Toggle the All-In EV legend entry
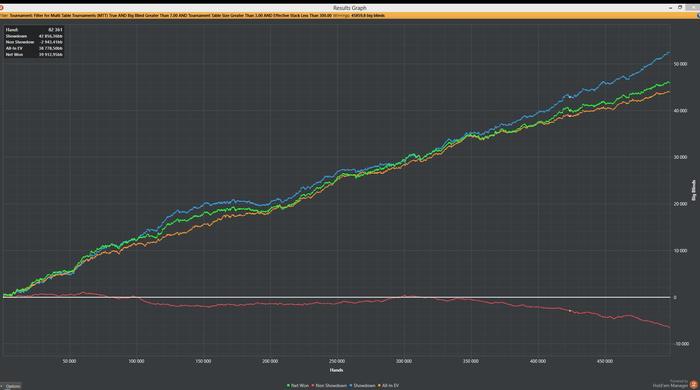Screen dimensions: 700x390 [389, 386]
